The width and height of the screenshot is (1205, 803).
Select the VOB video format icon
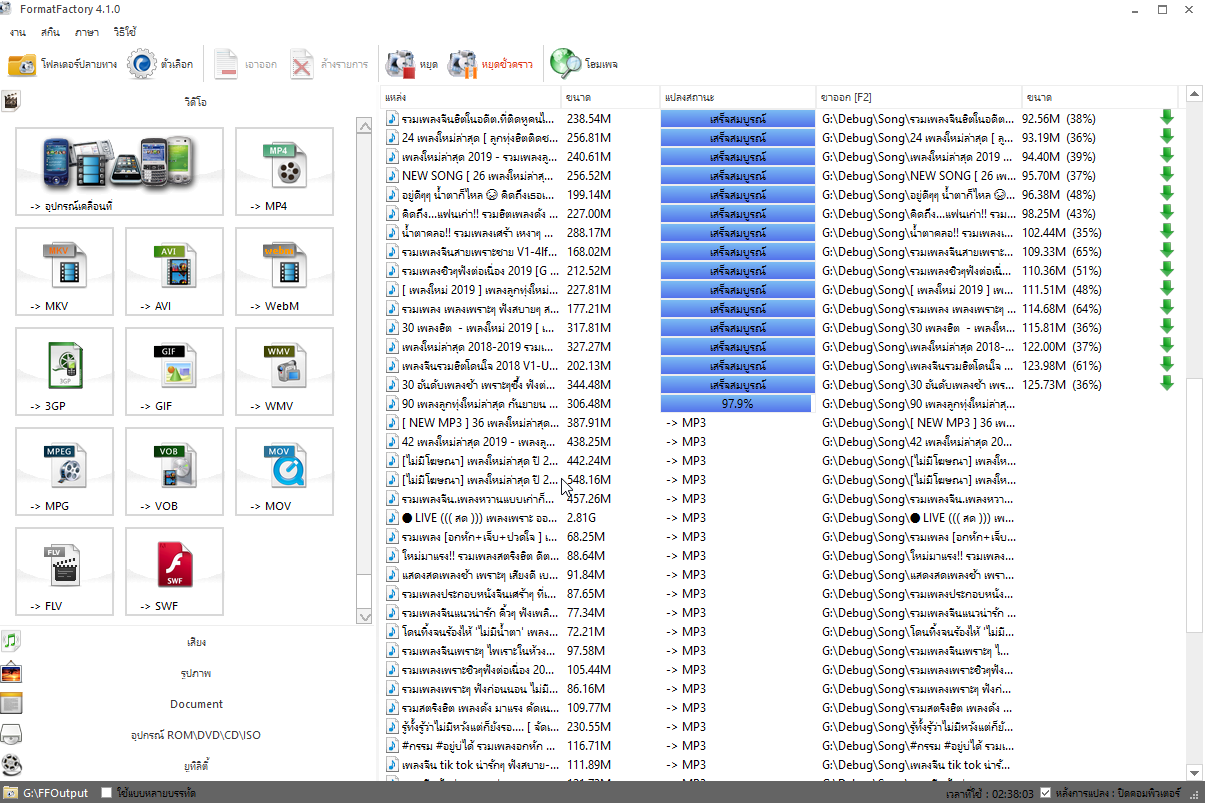pos(174,471)
